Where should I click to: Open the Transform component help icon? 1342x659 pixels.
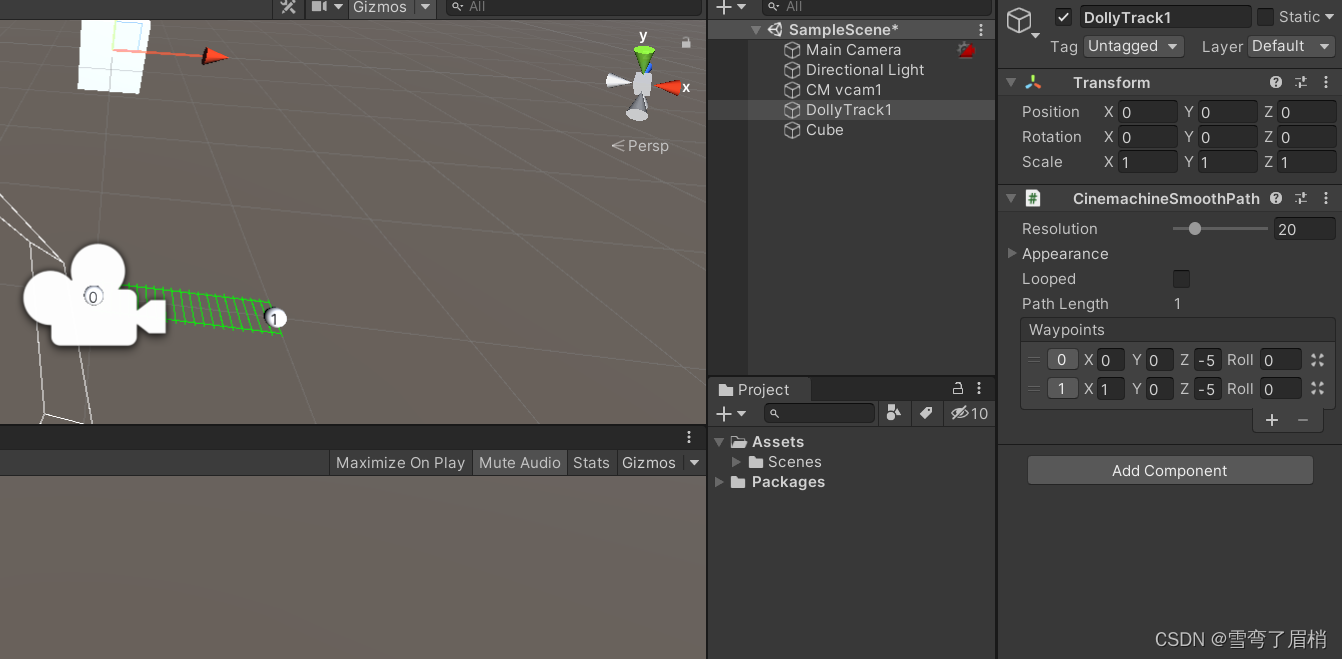coord(1277,82)
